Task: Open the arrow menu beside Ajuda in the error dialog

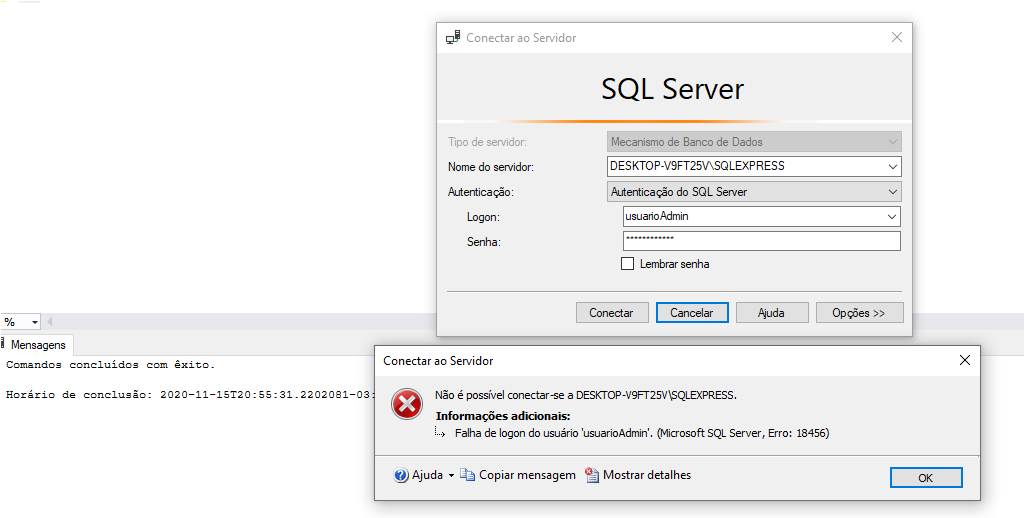Action: pyautogui.click(x=451, y=476)
